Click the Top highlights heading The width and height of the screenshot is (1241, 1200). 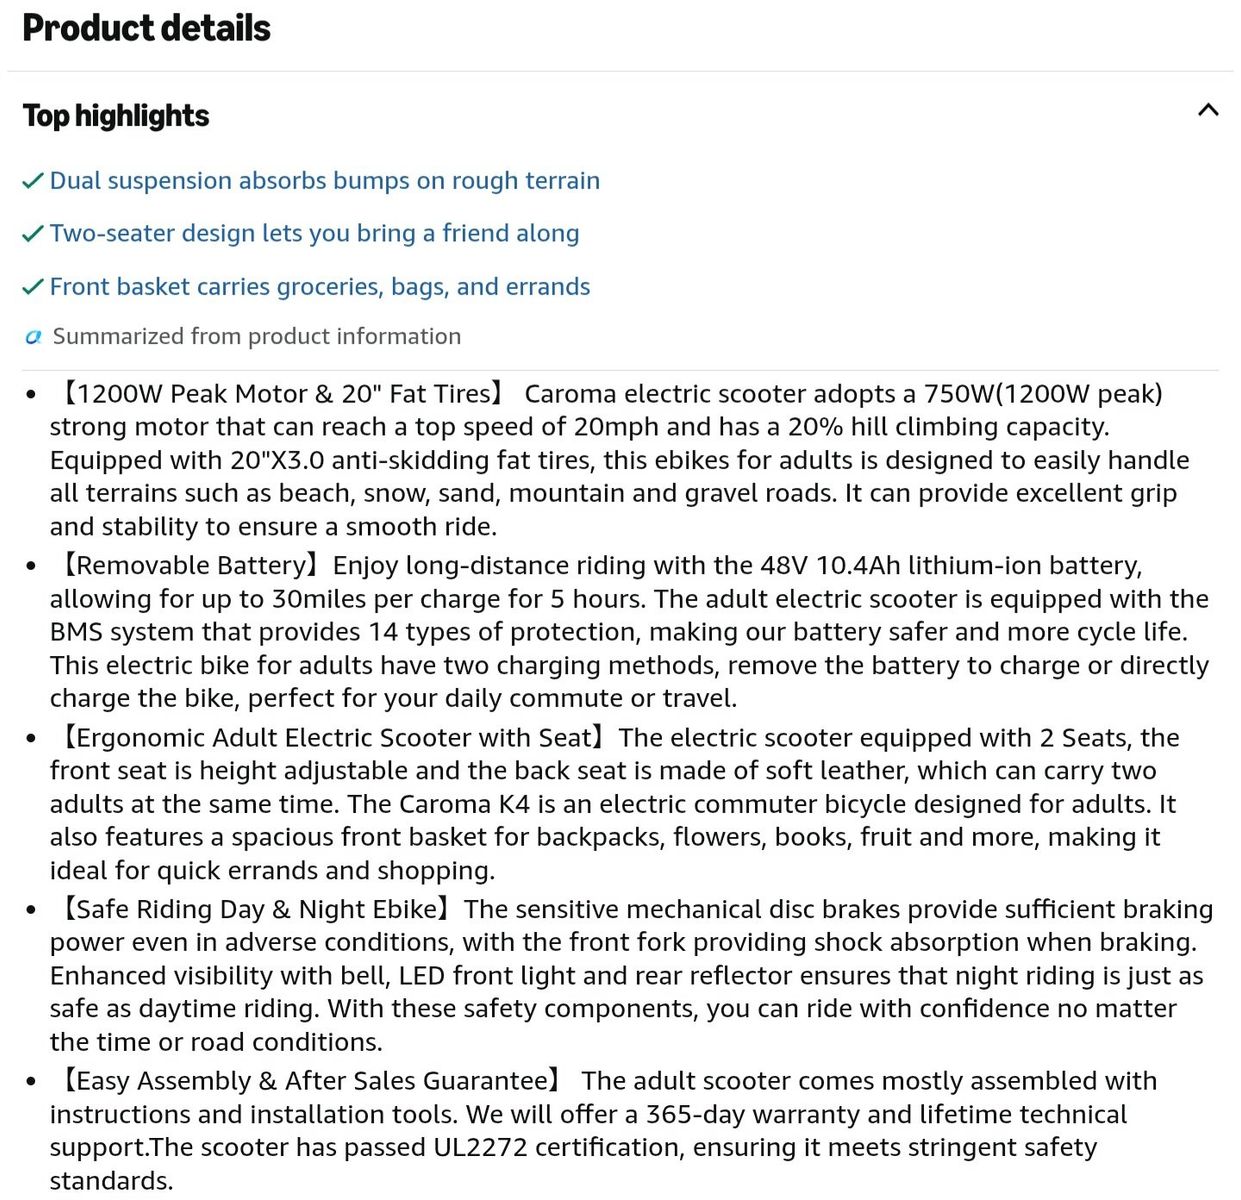tap(116, 116)
